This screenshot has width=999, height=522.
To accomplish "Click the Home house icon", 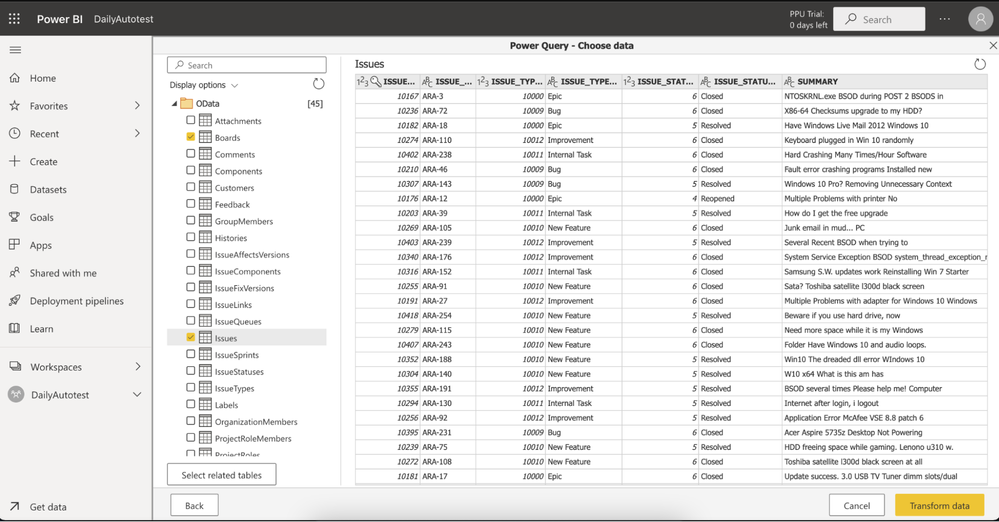I will 15,78.
